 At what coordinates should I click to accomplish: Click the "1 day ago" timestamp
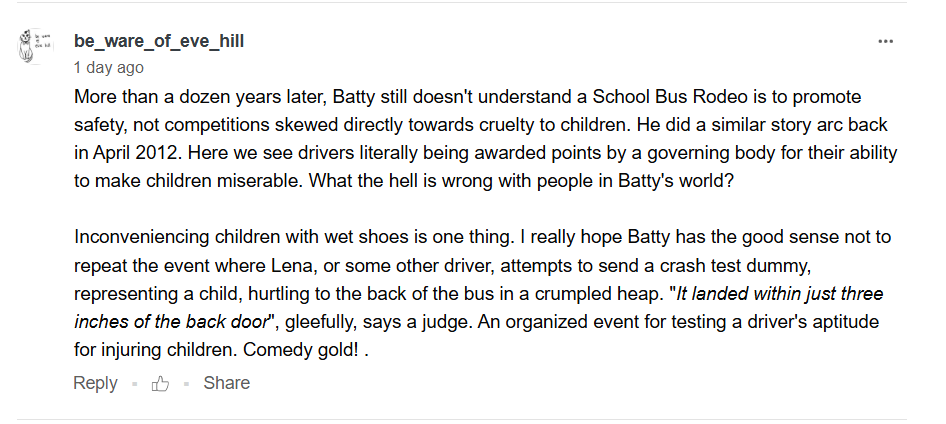pos(108,68)
